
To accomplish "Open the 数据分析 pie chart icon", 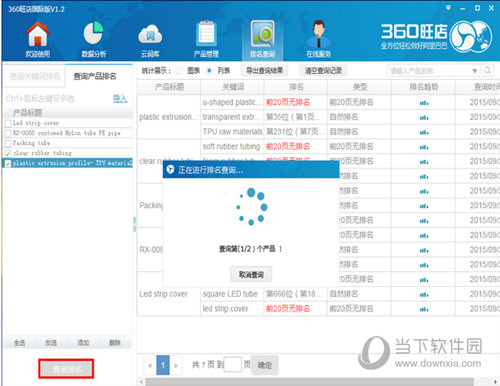I will tap(94, 39).
